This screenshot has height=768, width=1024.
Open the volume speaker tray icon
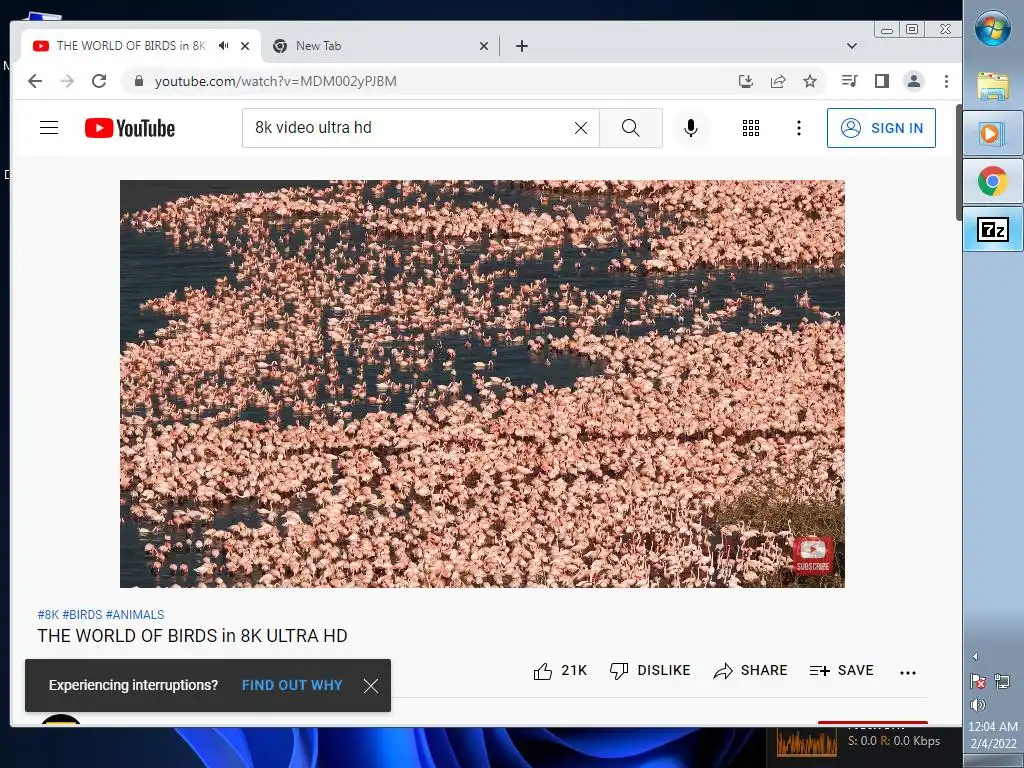(x=978, y=705)
